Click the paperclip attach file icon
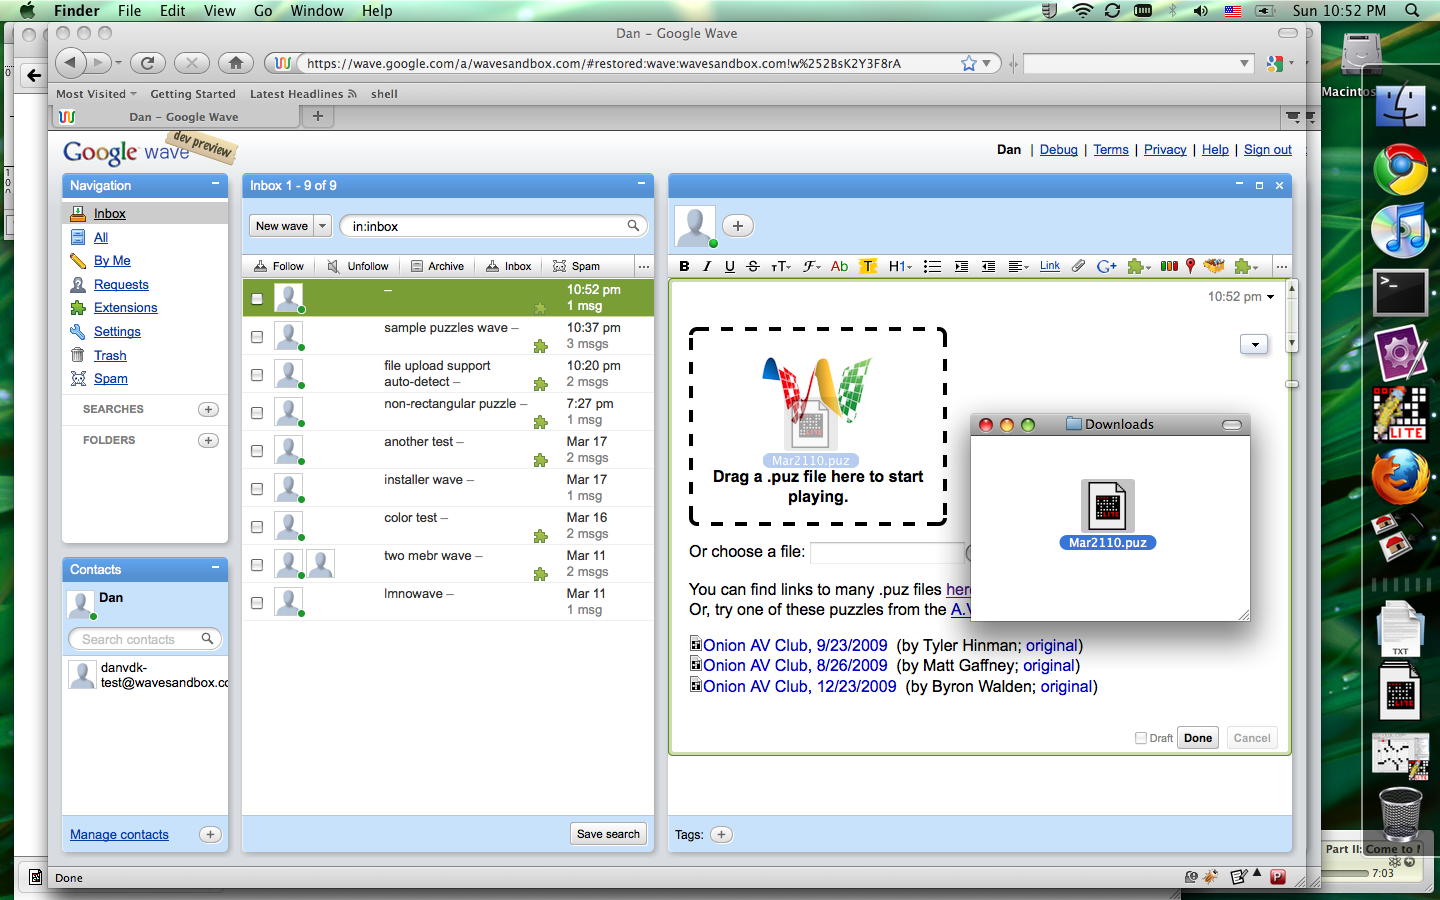Viewport: 1440px width, 900px height. point(1078,266)
